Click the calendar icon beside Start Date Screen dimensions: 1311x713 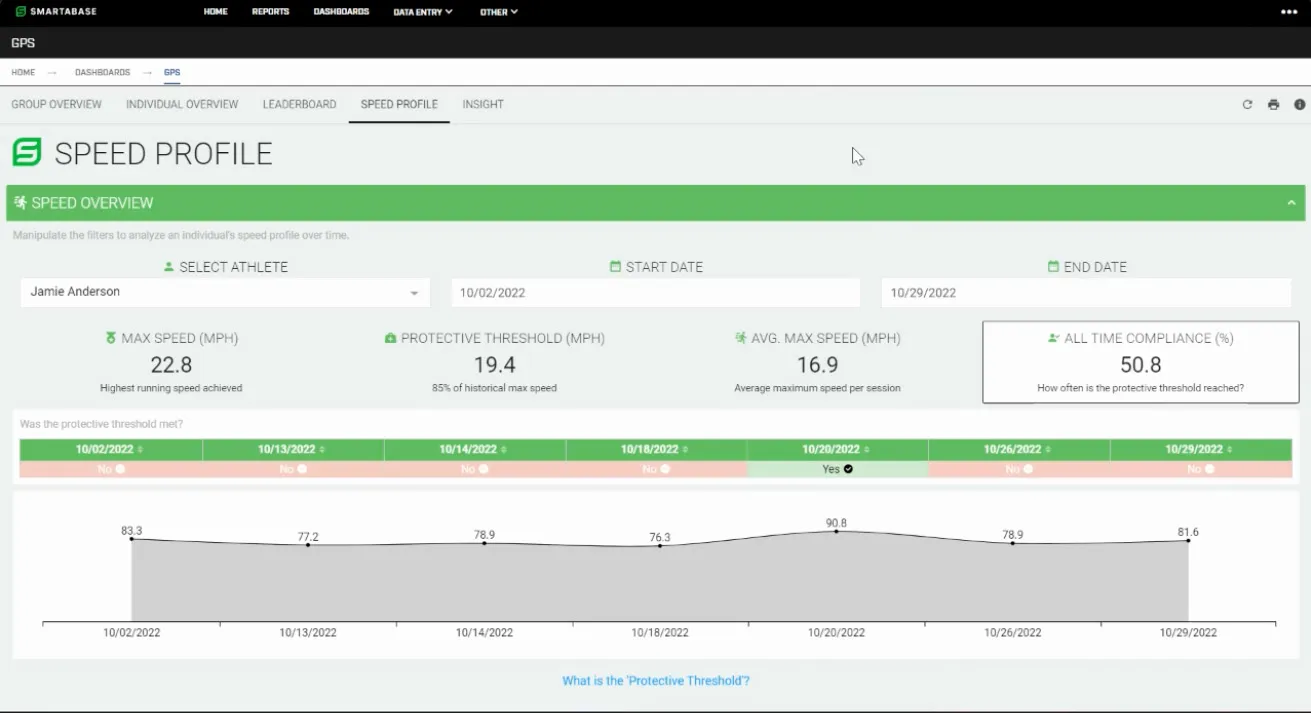(615, 267)
